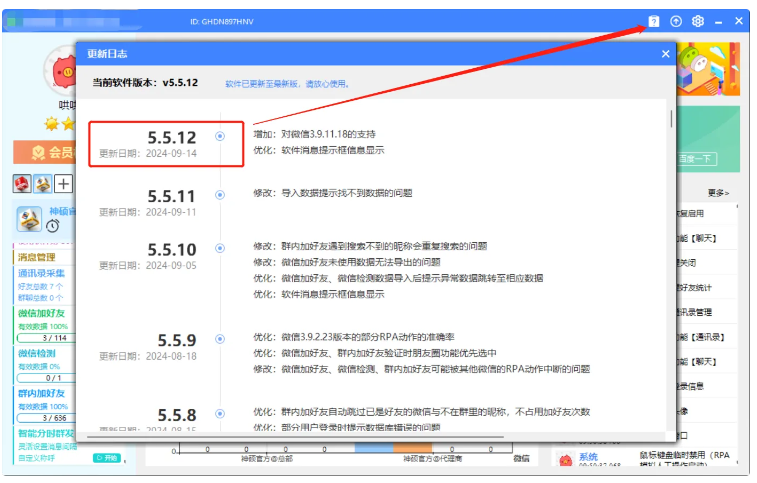Click the alarm clock timer icon
This screenshot has height=483, width=757.
(53, 225)
